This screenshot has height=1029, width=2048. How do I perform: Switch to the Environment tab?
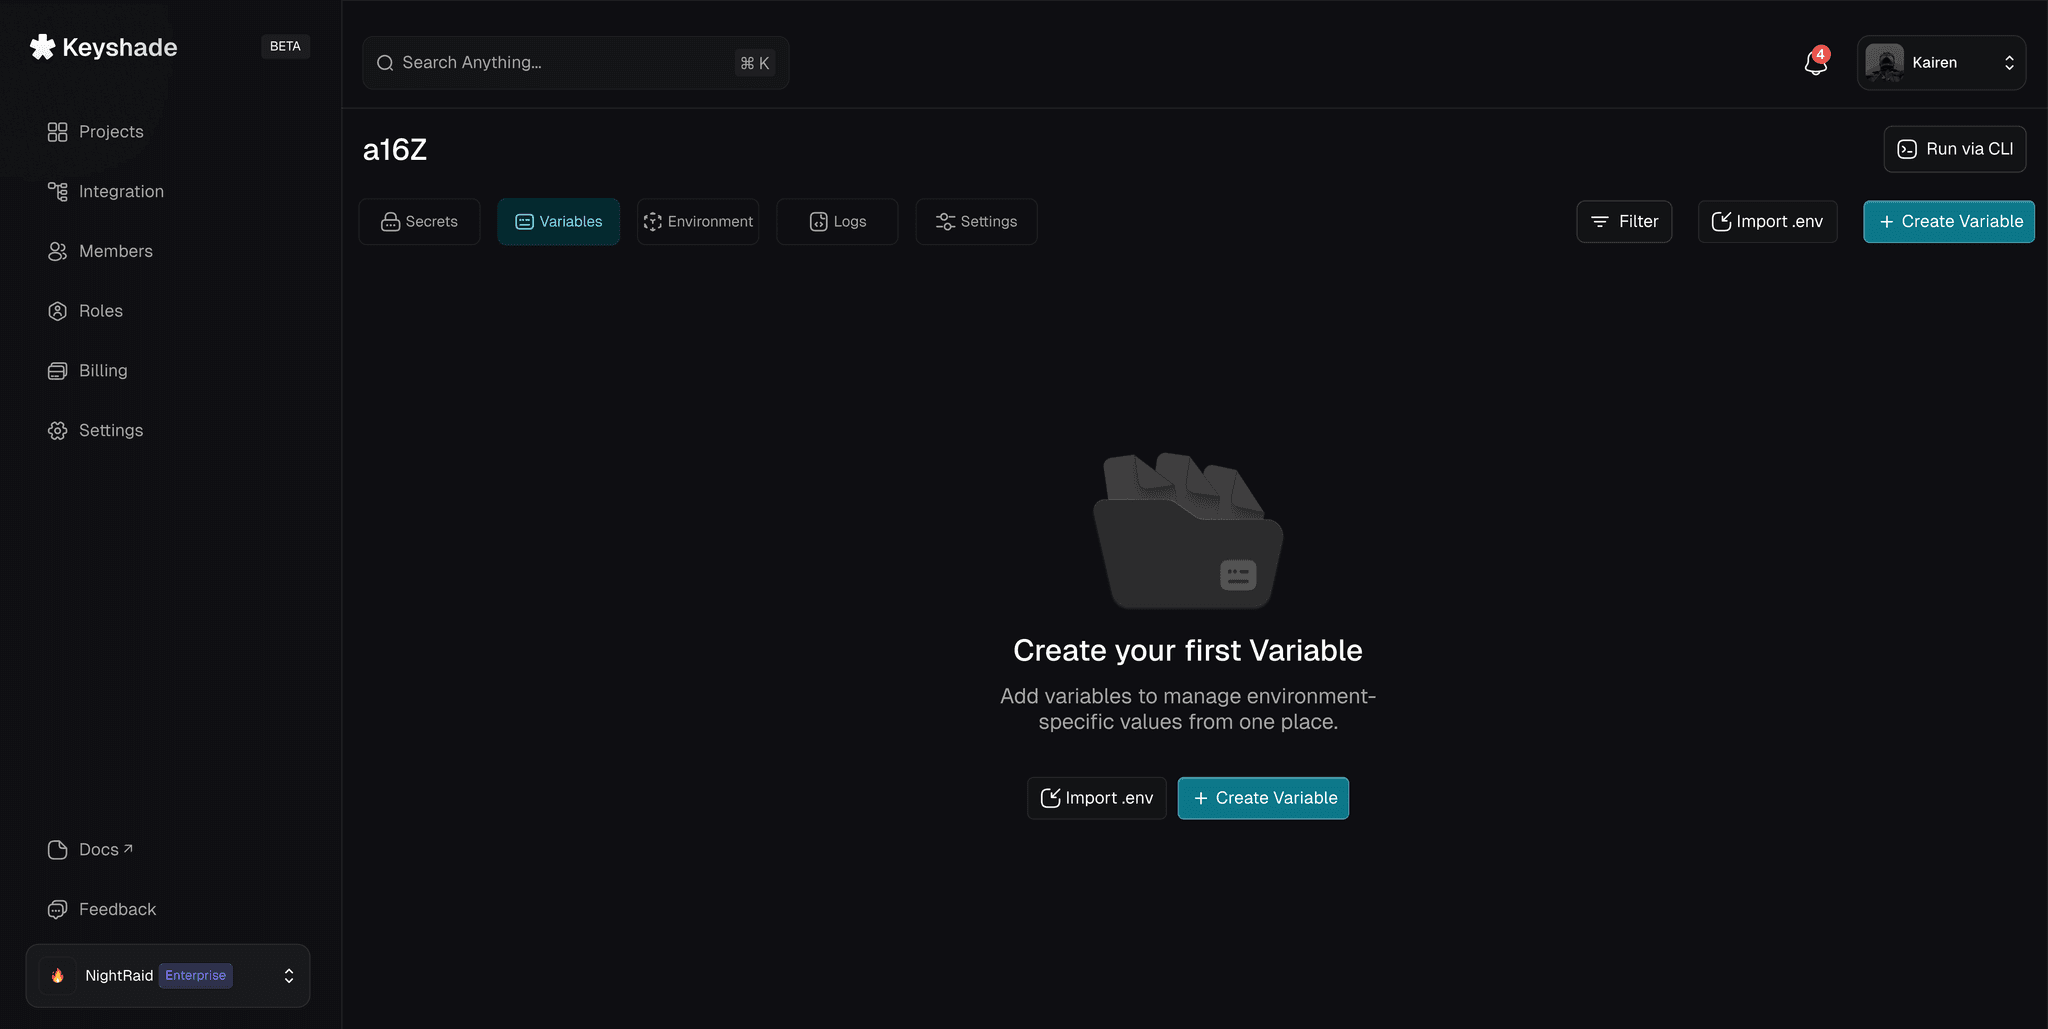click(698, 221)
